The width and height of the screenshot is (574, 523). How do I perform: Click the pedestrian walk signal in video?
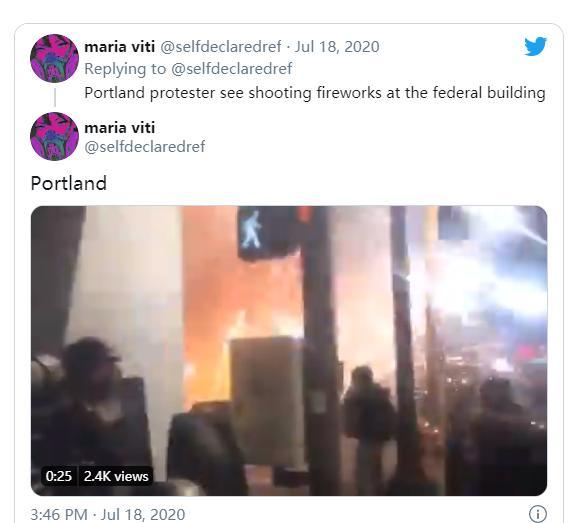pos(251,229)
